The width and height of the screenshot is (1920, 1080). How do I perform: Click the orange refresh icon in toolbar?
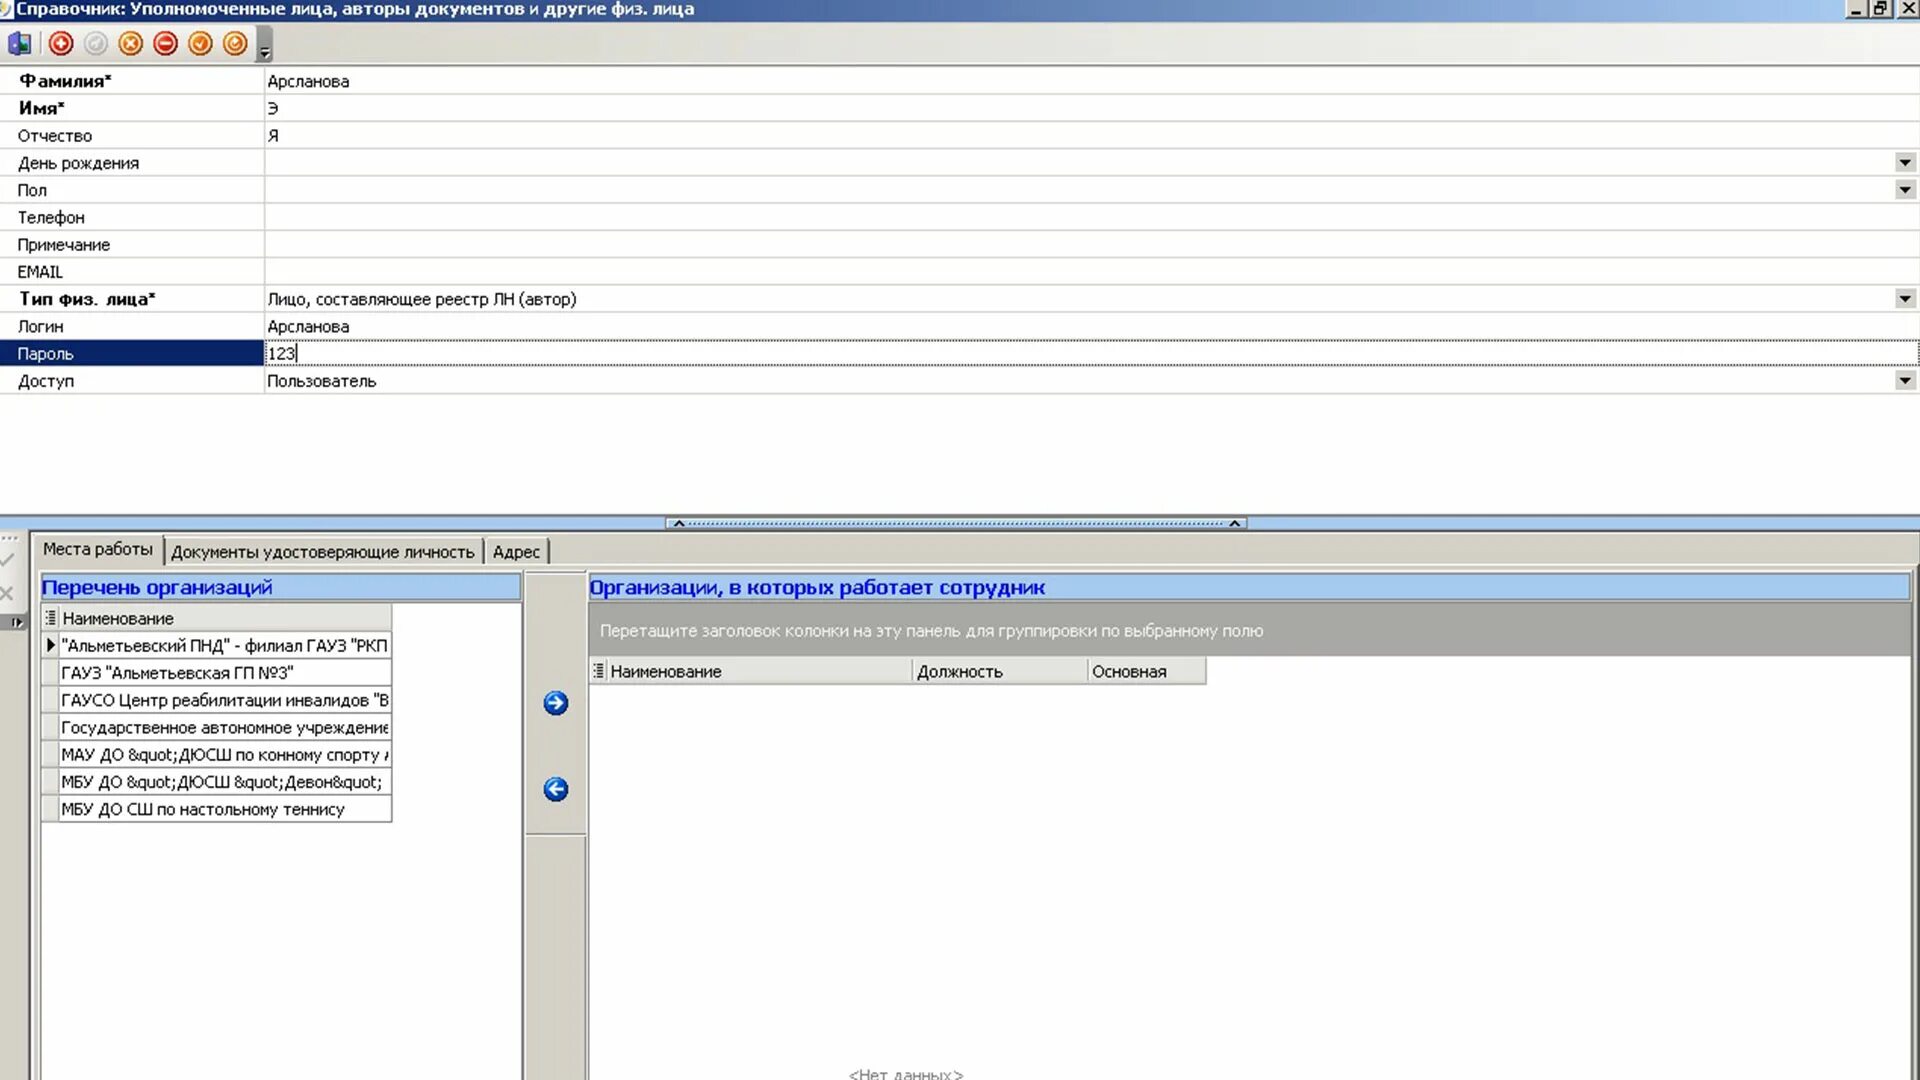(x=235, y=44)
